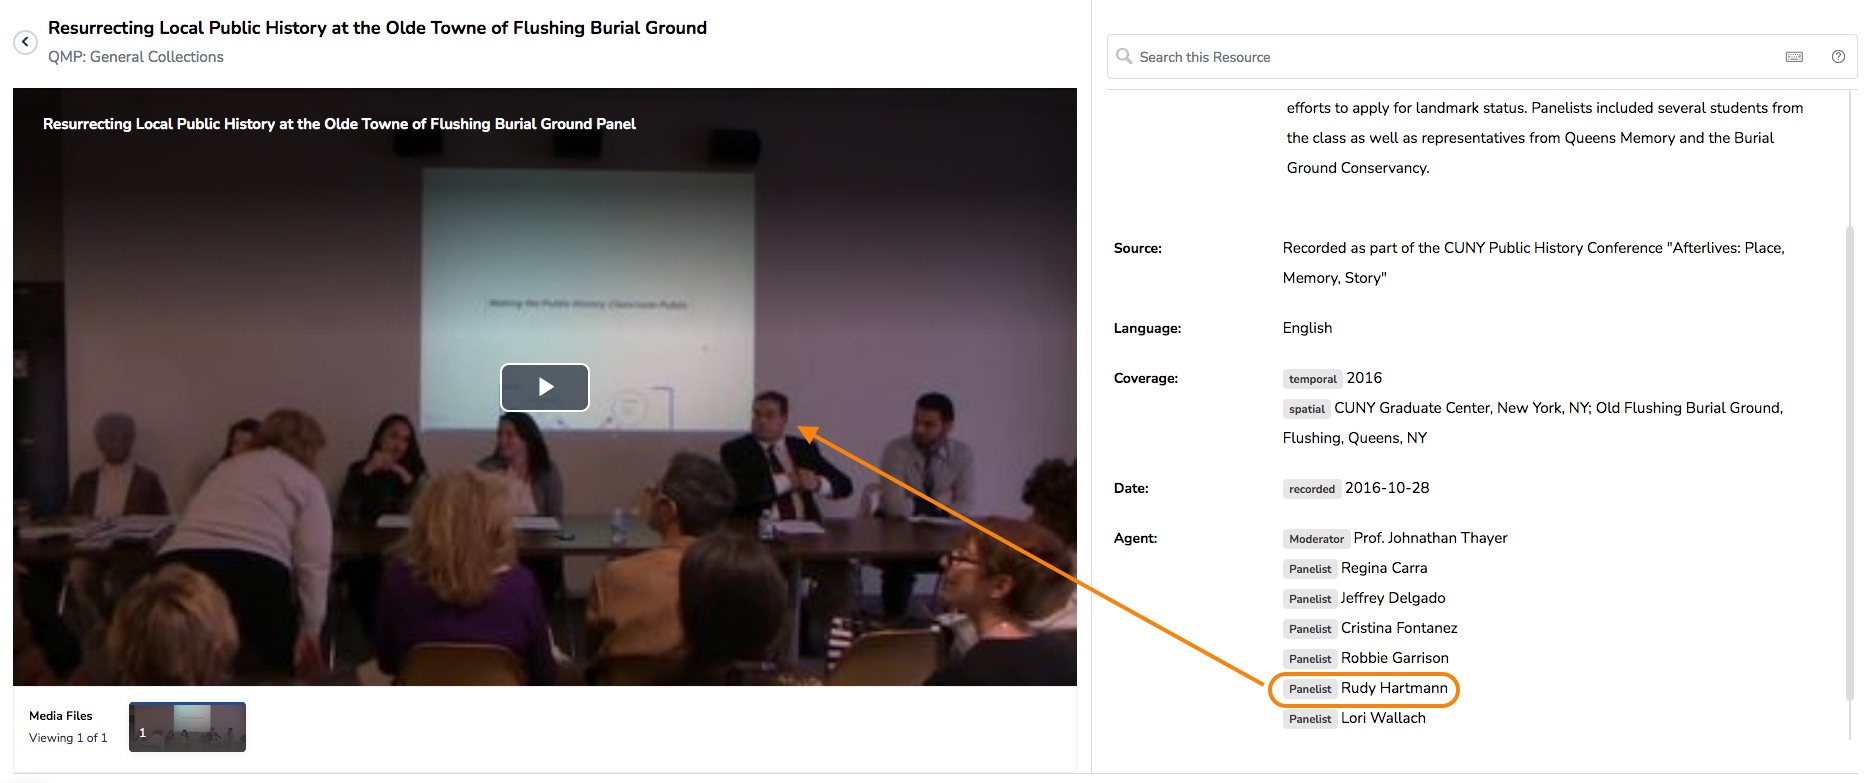1867x783 pixels.
Task: Click the Date field label
Action: [x=1131, y=488]
